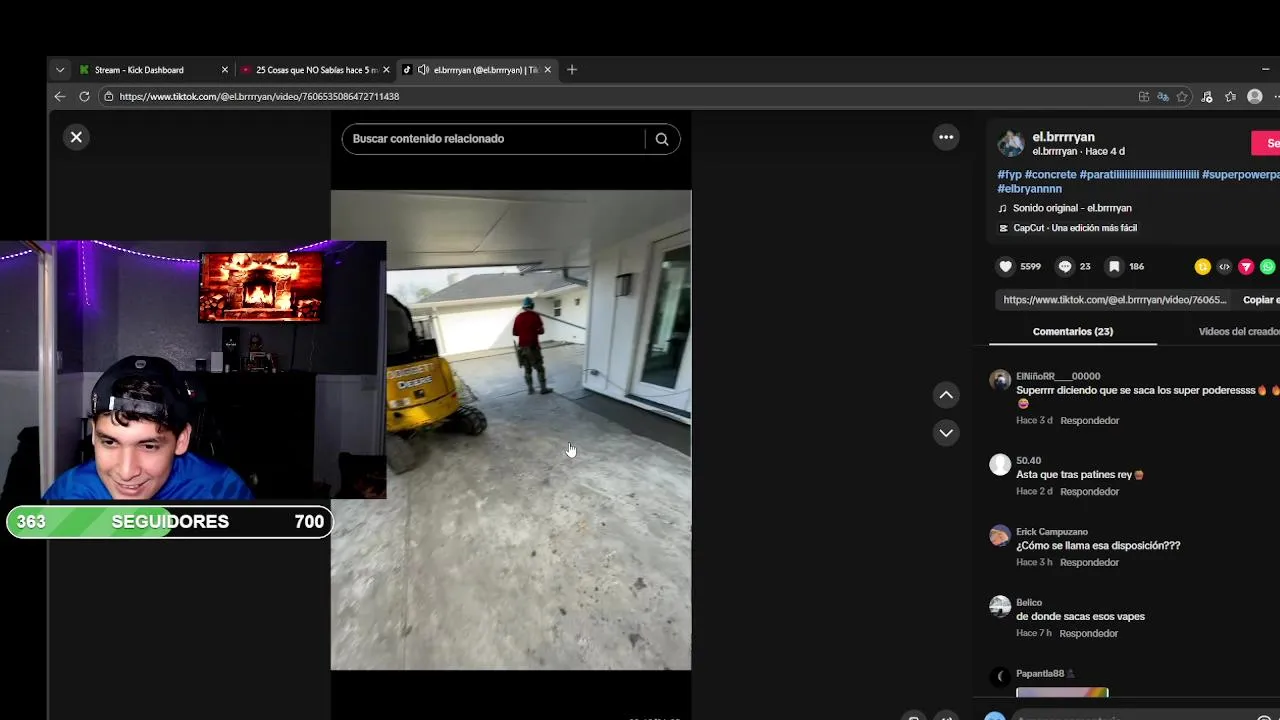The width and height of the screenshot is (1280, 720).
Task: Go back with browser back arrow
Action: pyautogui.click(x=59, y=96)
